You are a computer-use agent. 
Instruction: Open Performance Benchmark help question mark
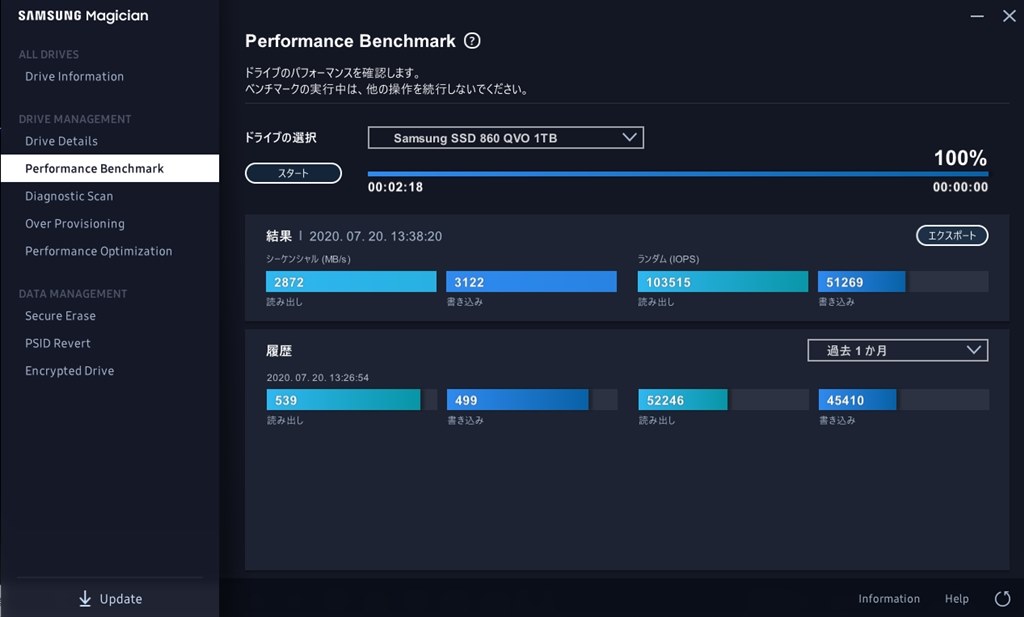472,41
